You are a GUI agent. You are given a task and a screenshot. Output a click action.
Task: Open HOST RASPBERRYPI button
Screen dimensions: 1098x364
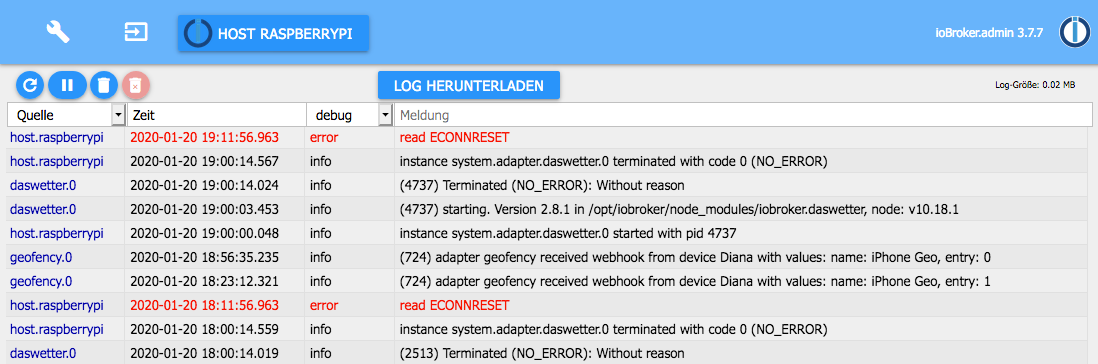273,34
